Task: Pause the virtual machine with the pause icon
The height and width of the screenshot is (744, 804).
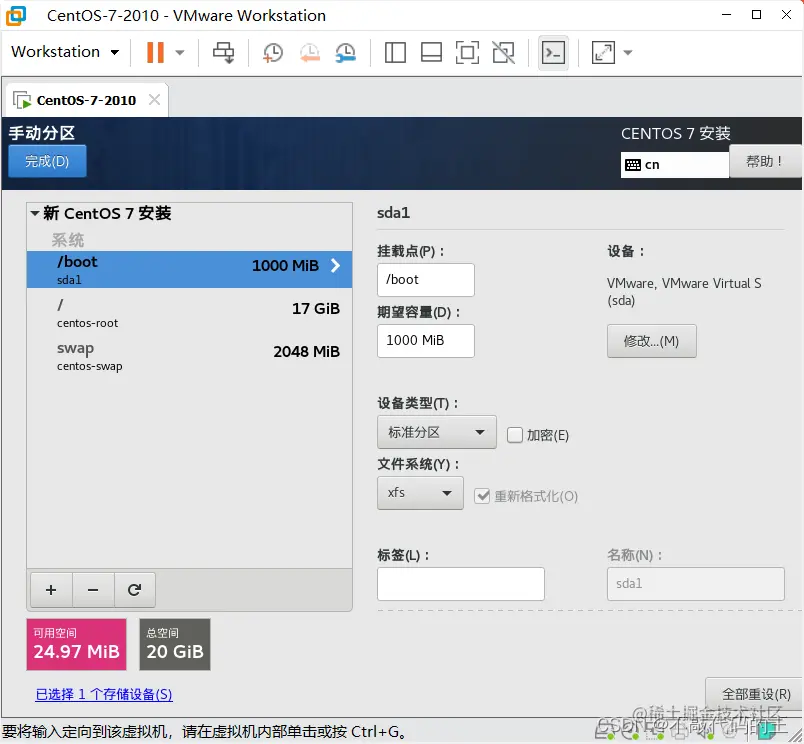Action: (x=155, y=52)
